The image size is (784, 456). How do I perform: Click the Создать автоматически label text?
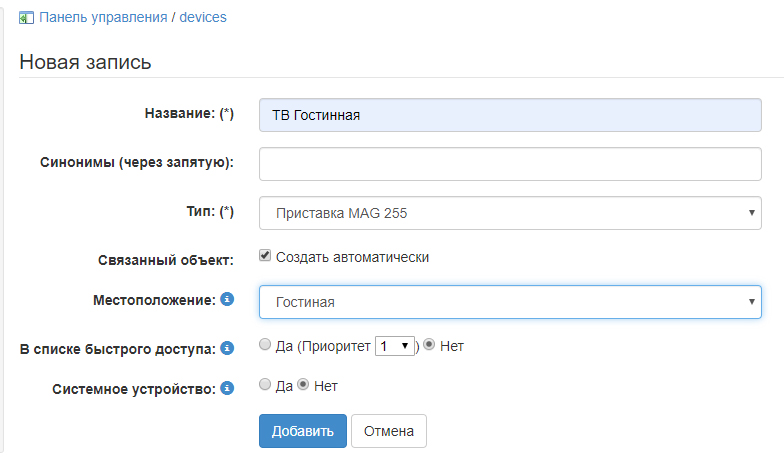(352, 257)
